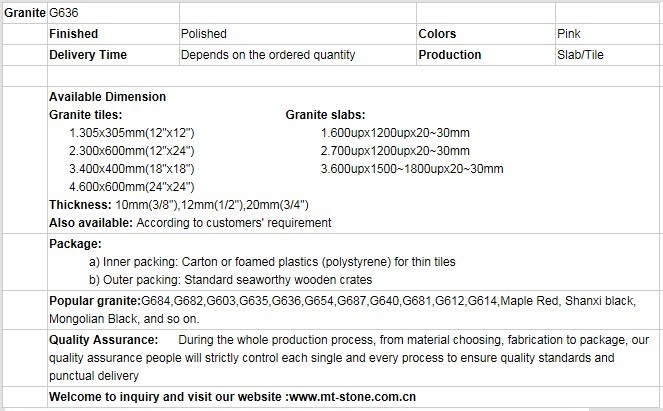Select the 700upx1200up slab dimension line

coord(395,151)
